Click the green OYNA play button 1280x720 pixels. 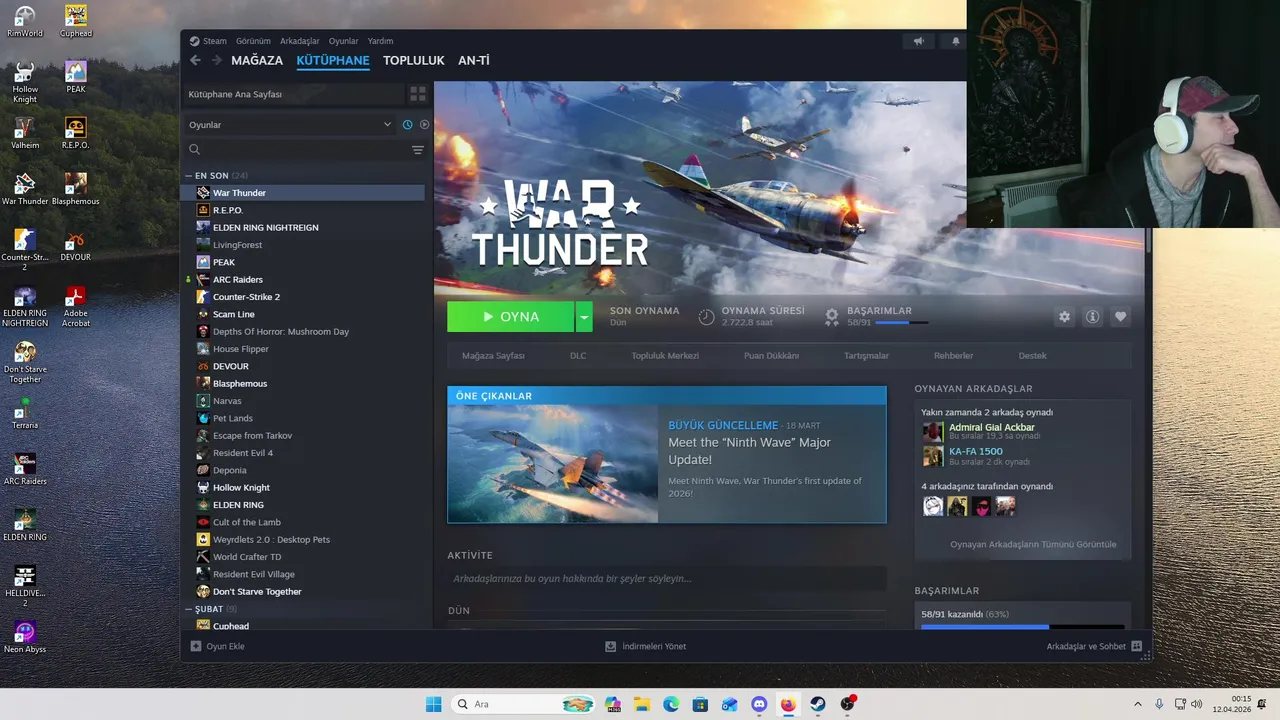click(511, 316)
